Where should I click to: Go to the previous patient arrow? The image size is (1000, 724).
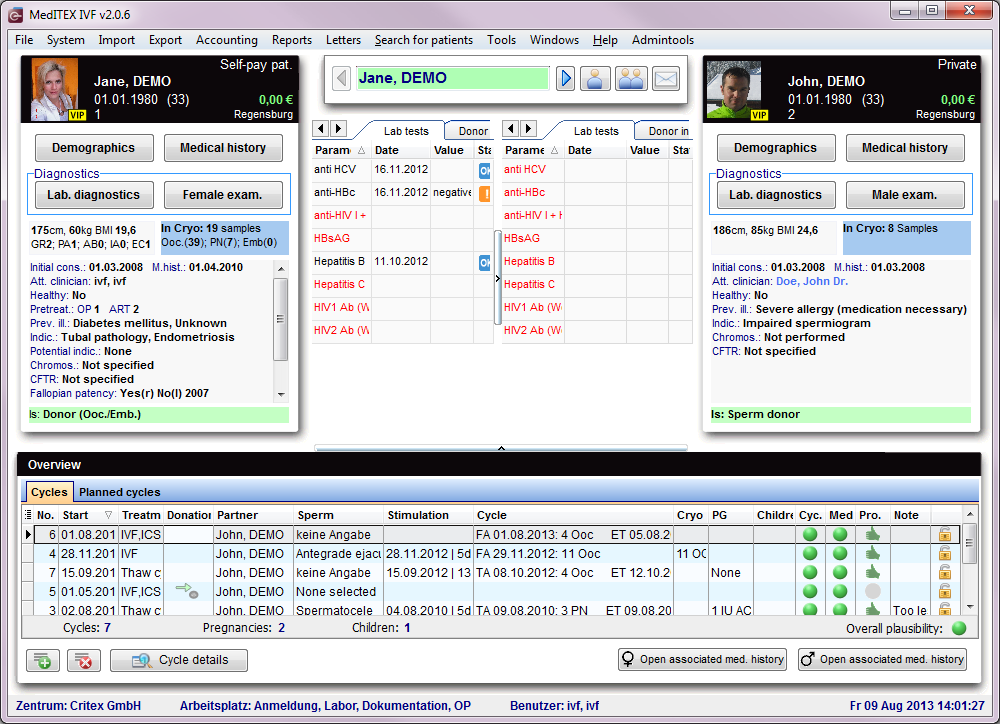[342, 78]
